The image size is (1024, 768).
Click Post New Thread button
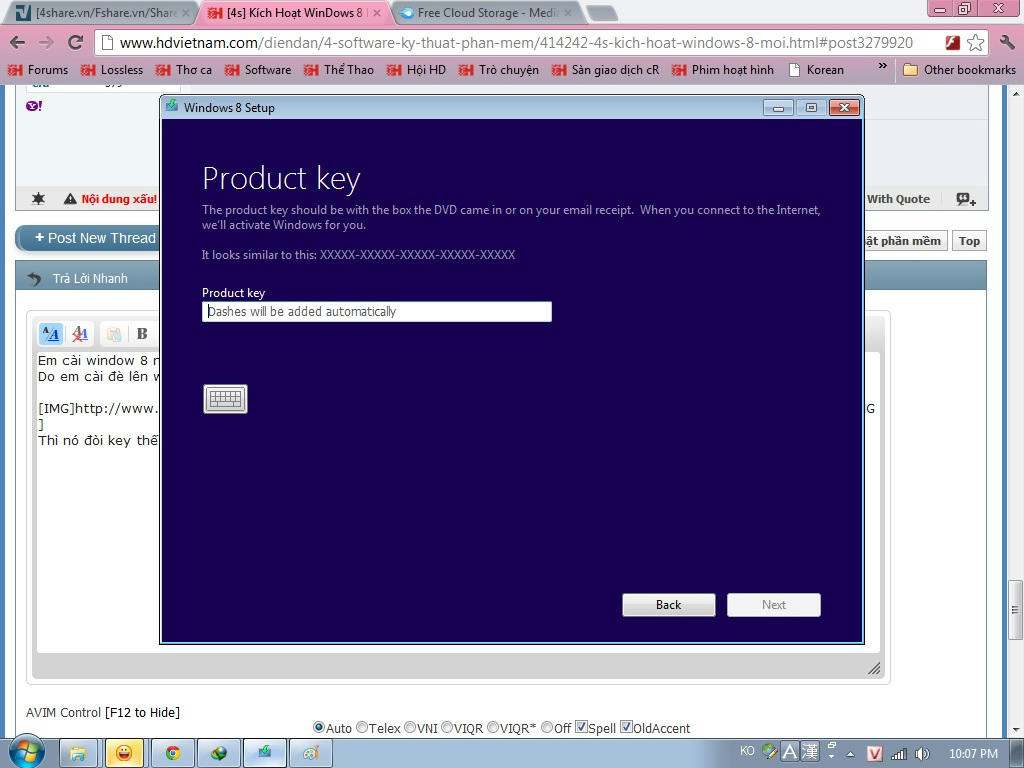(88, 238)
